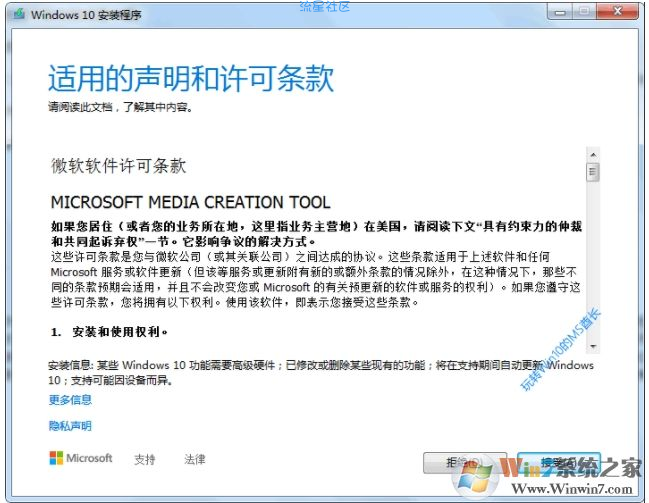
Task: Open the 支持 footer link
Action: [x=144, y=459]
